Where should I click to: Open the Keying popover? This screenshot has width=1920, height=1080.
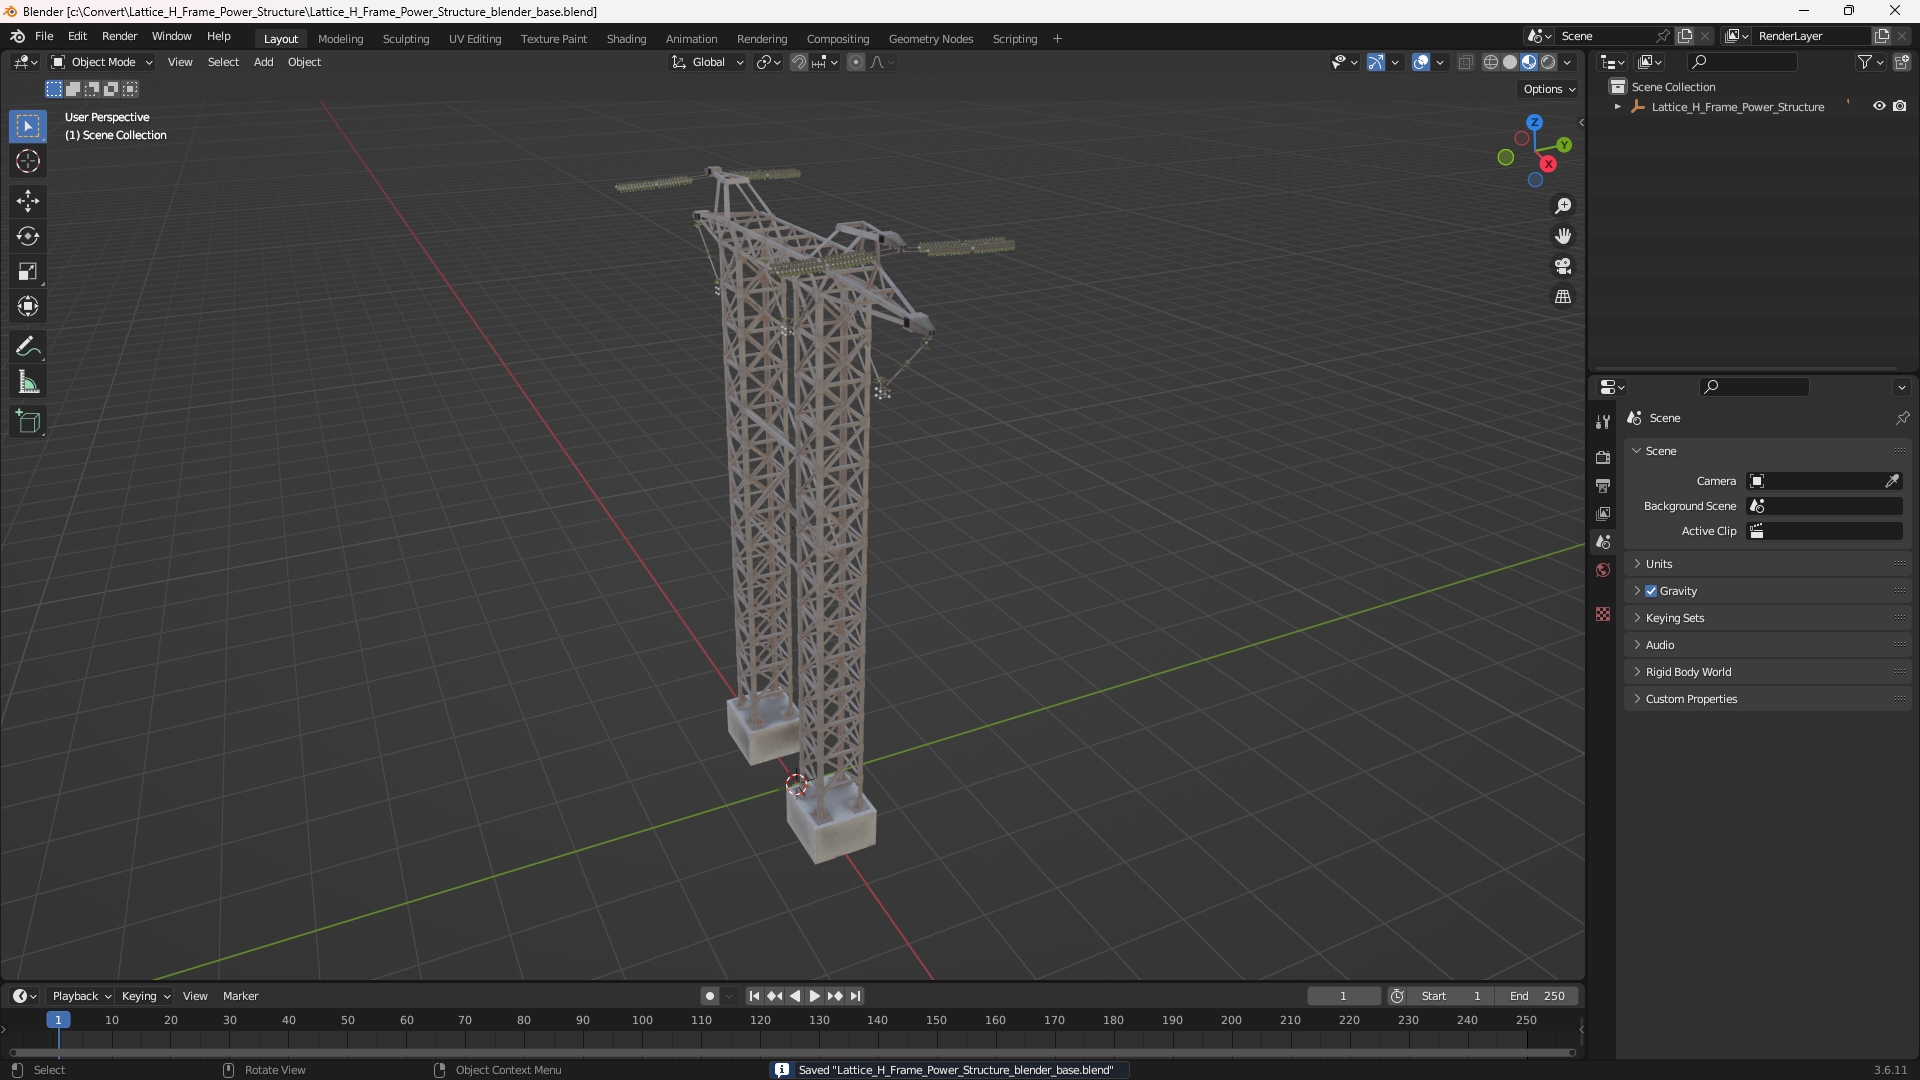click(145, 996)
